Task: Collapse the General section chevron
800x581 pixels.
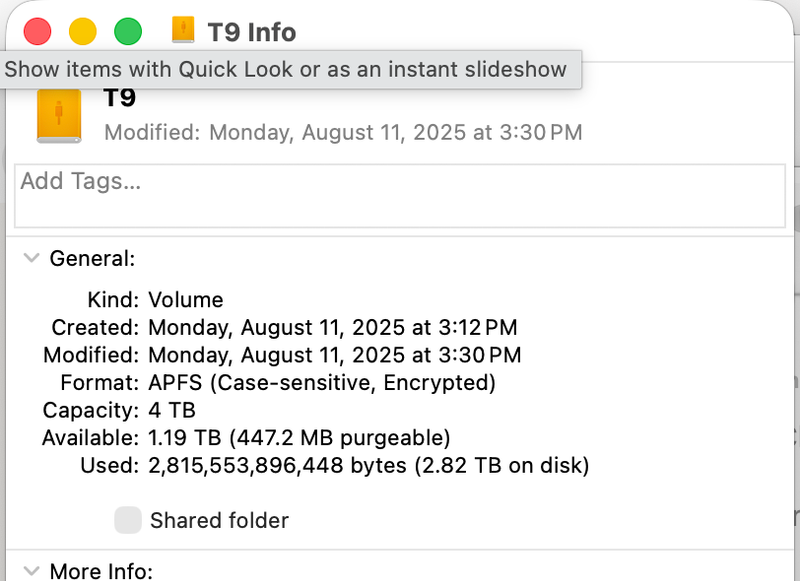Action: click(31, 258)
